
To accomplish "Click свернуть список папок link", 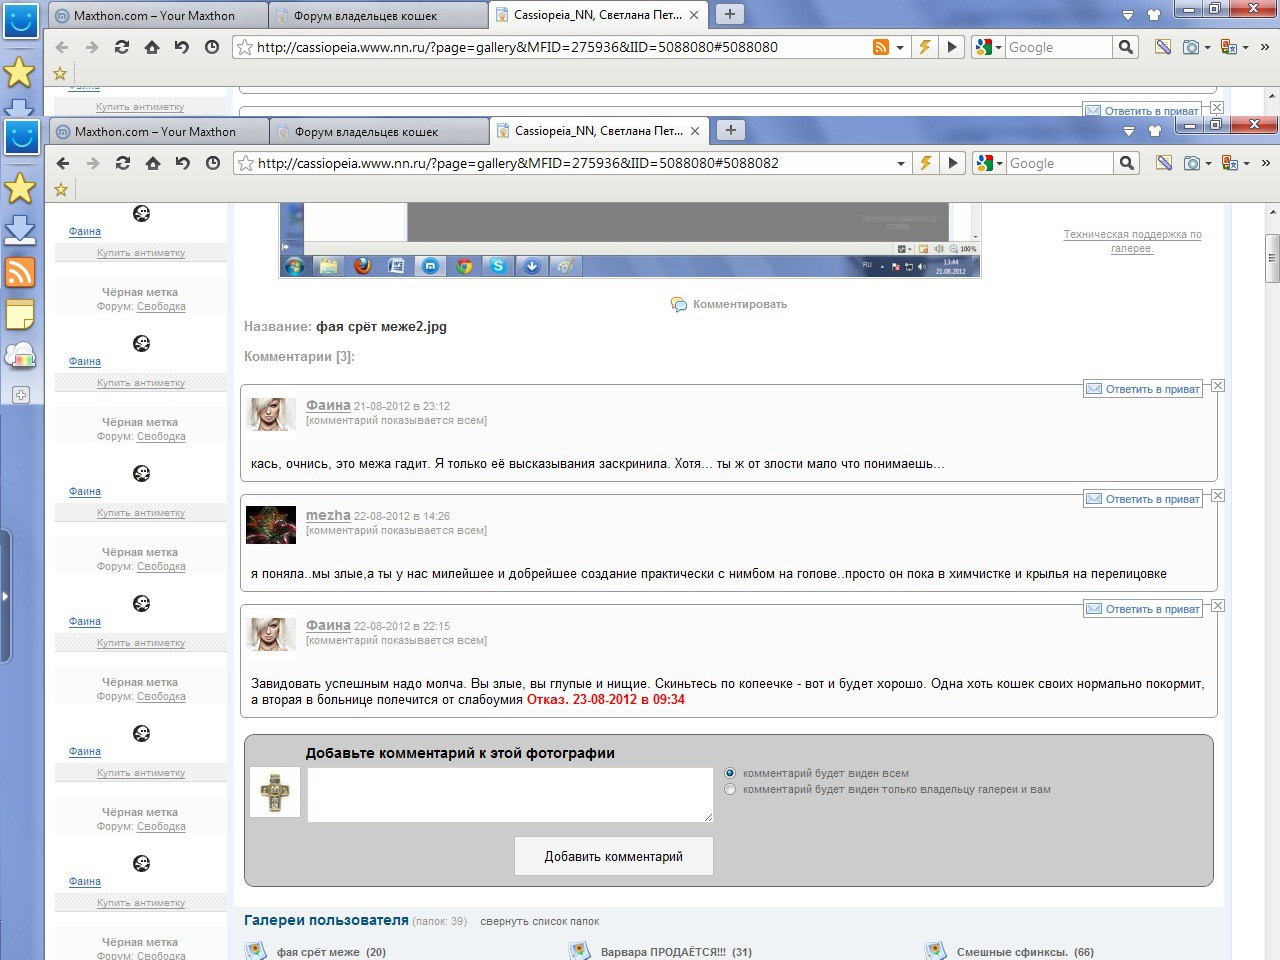I will click(x=540, y=921).
